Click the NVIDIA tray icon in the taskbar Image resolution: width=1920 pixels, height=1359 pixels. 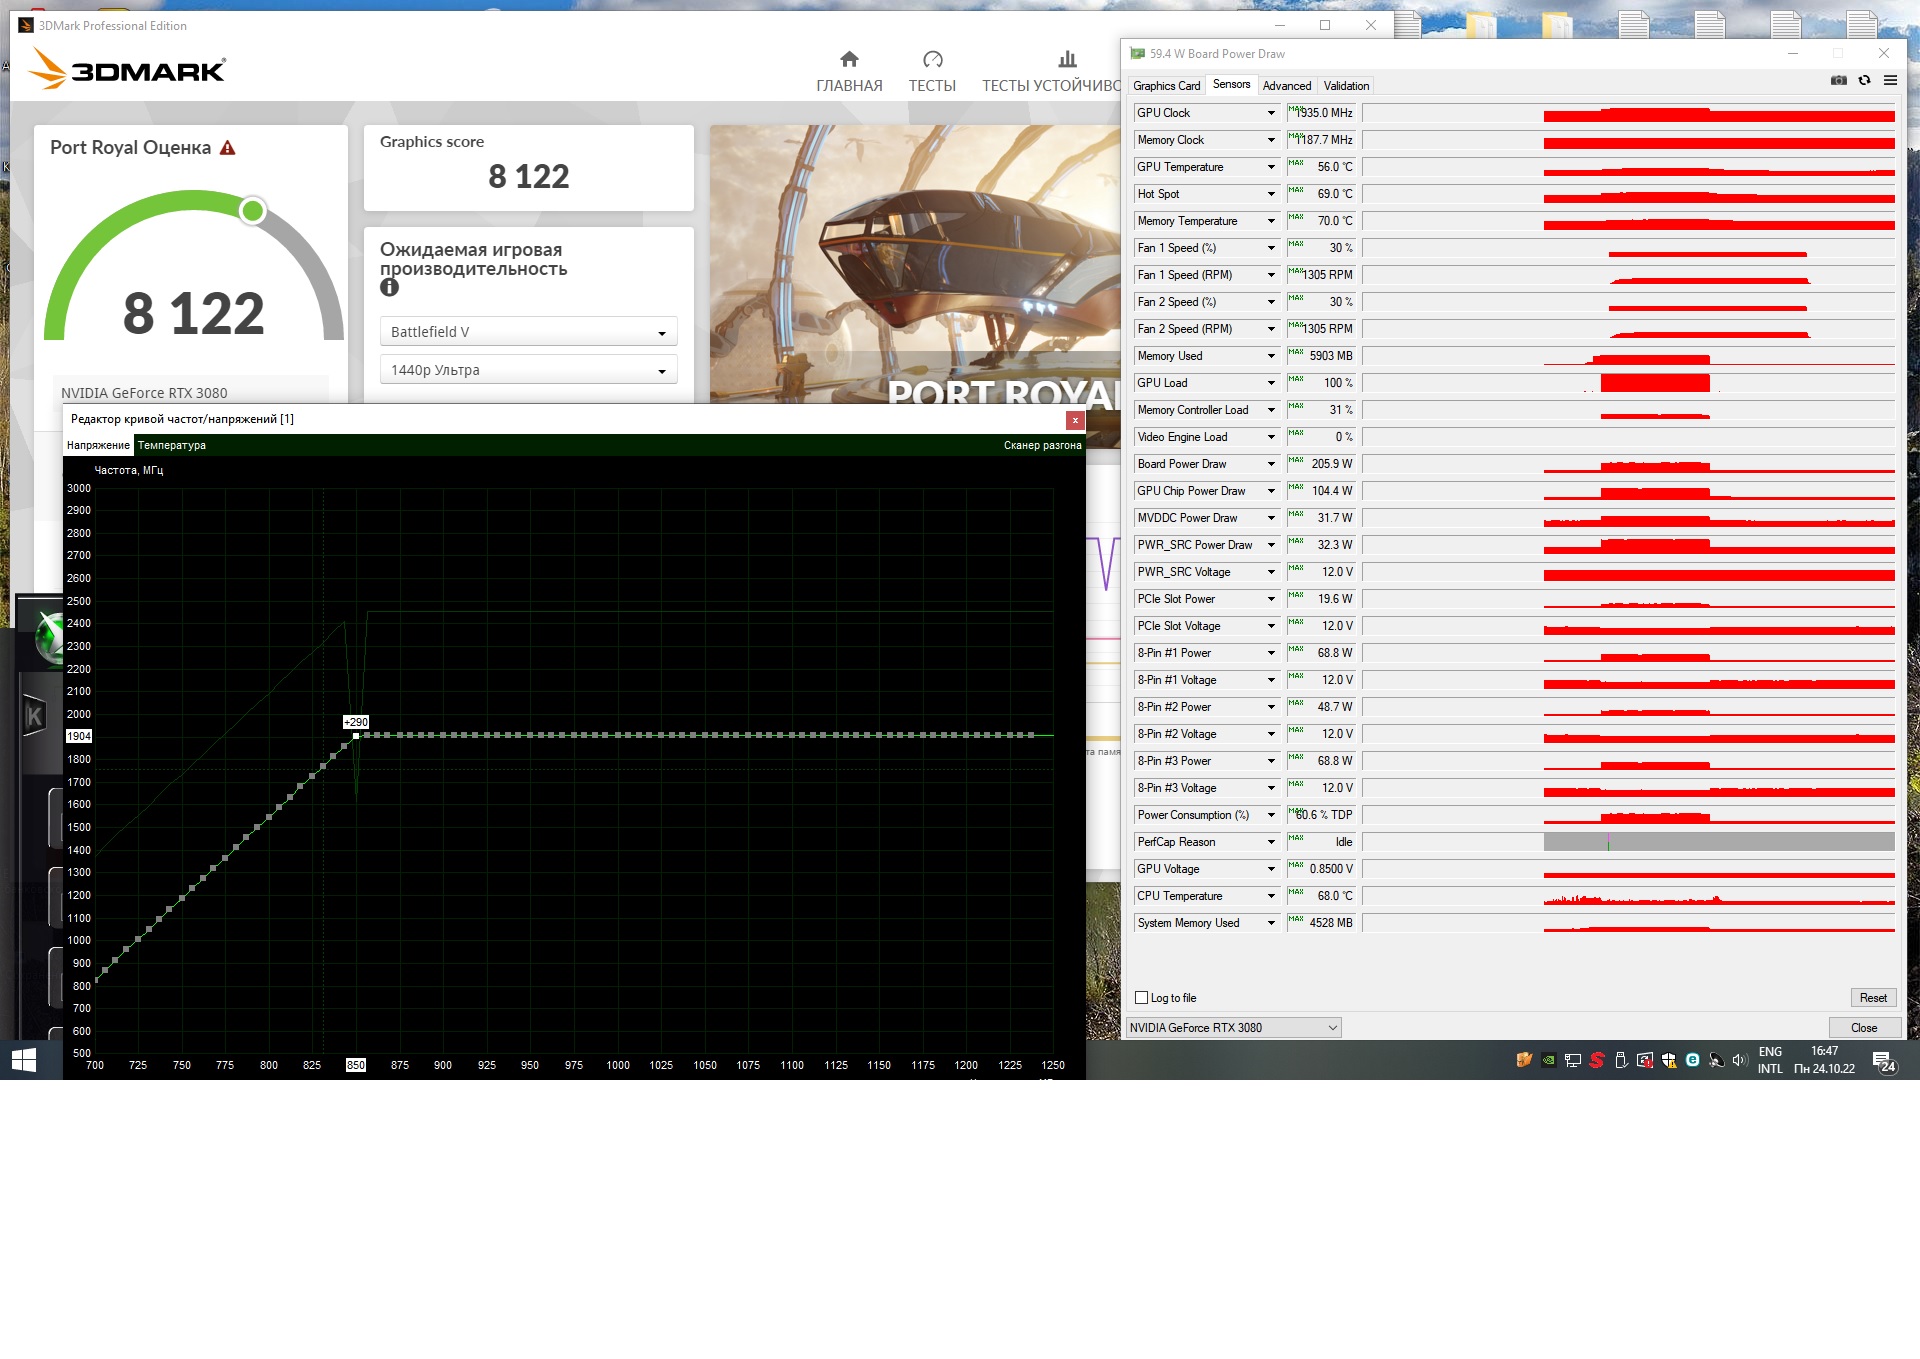[x=1548, y=1060]
